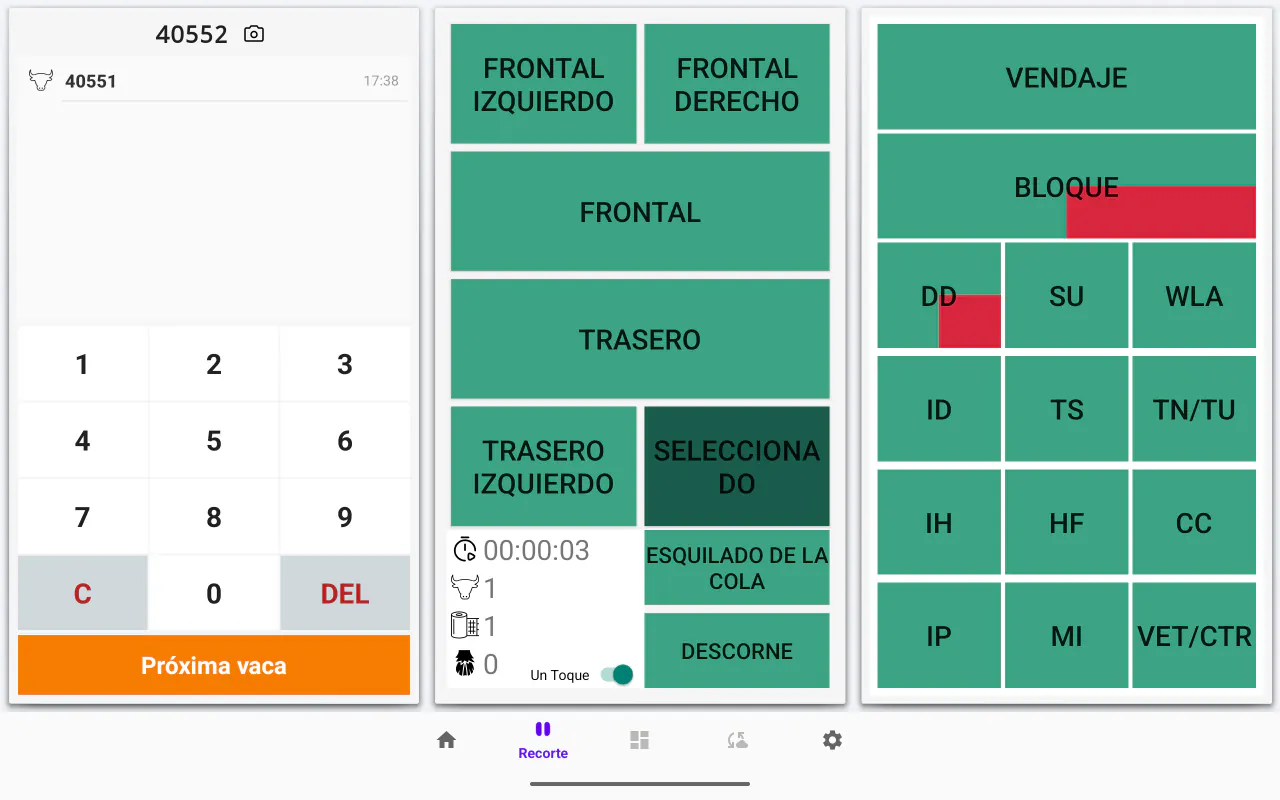The image size is (1280, 800).
Task: Tap DEL on the numeric keypad
Action: tap(345, 593)
